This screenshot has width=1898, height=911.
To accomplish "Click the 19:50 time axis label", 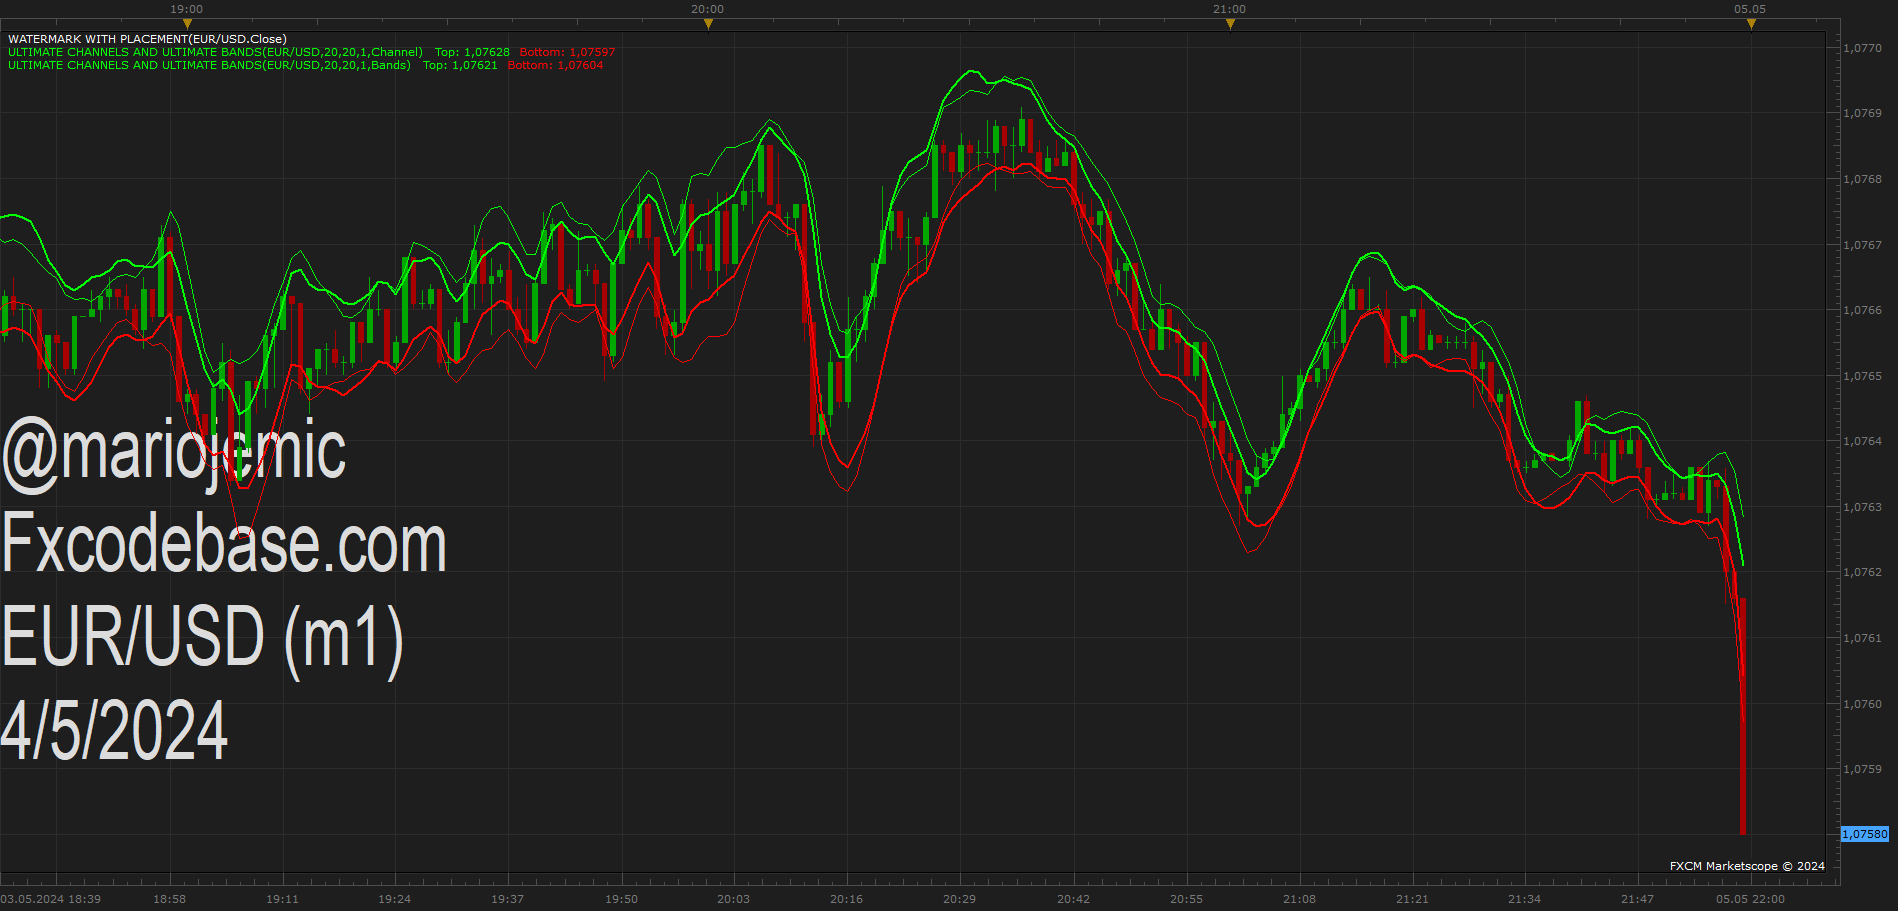I will 621,899.
